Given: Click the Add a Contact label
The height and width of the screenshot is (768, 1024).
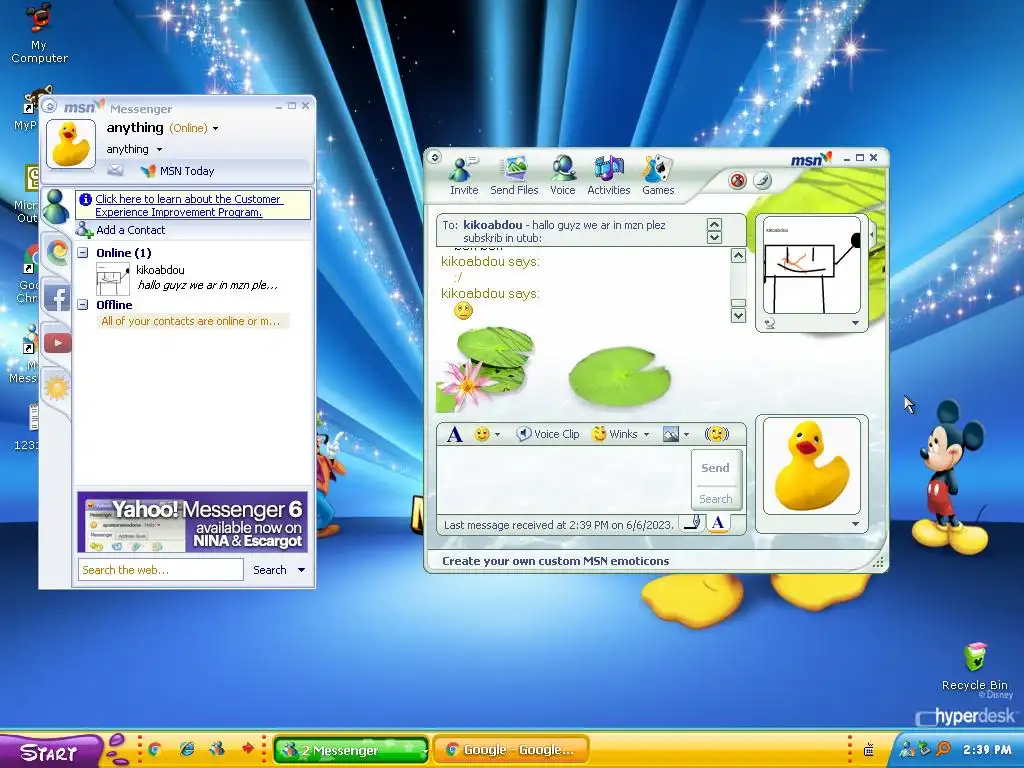Looking at the screenshot, I should [x=131, y=230].
